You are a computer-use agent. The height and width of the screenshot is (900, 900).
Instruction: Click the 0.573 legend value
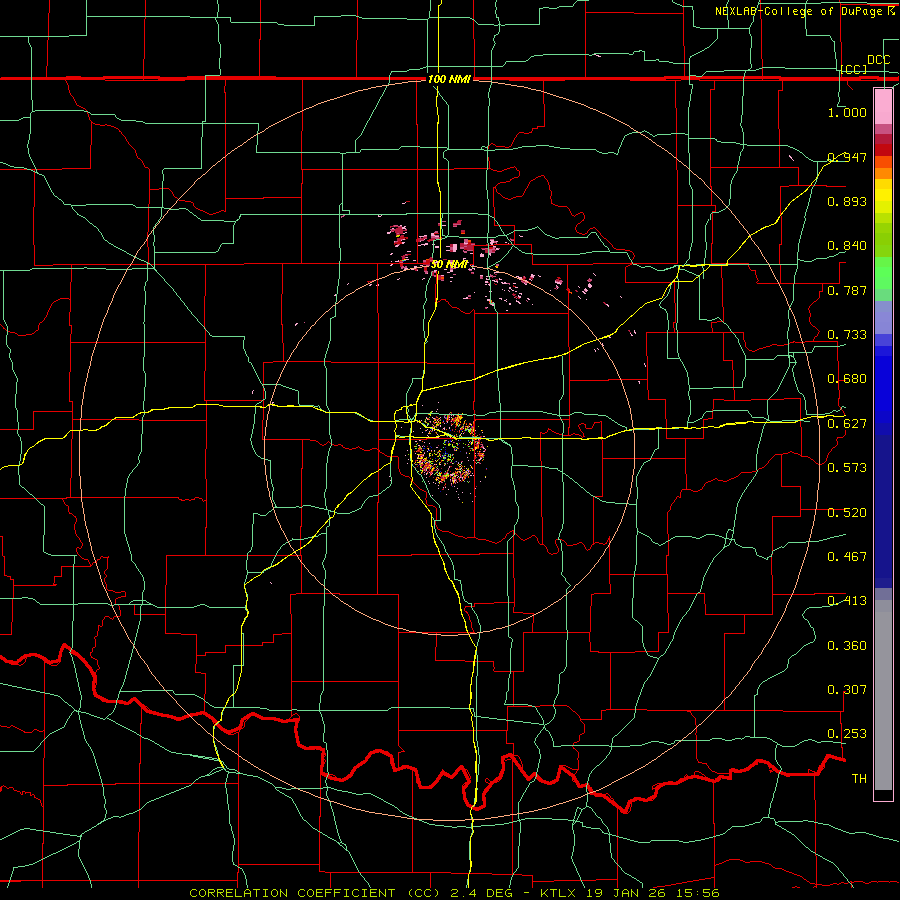pyautogui.click(x=847, y=468)
